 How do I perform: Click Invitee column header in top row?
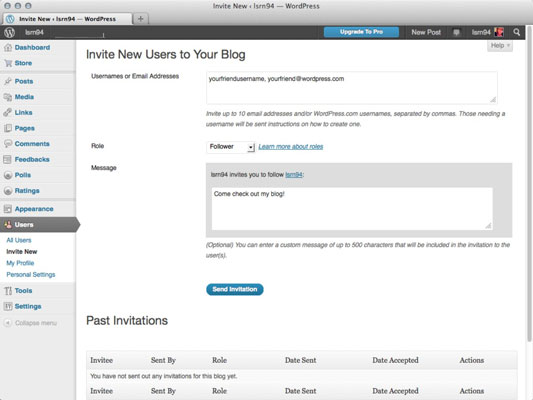(x=101, y=360)
